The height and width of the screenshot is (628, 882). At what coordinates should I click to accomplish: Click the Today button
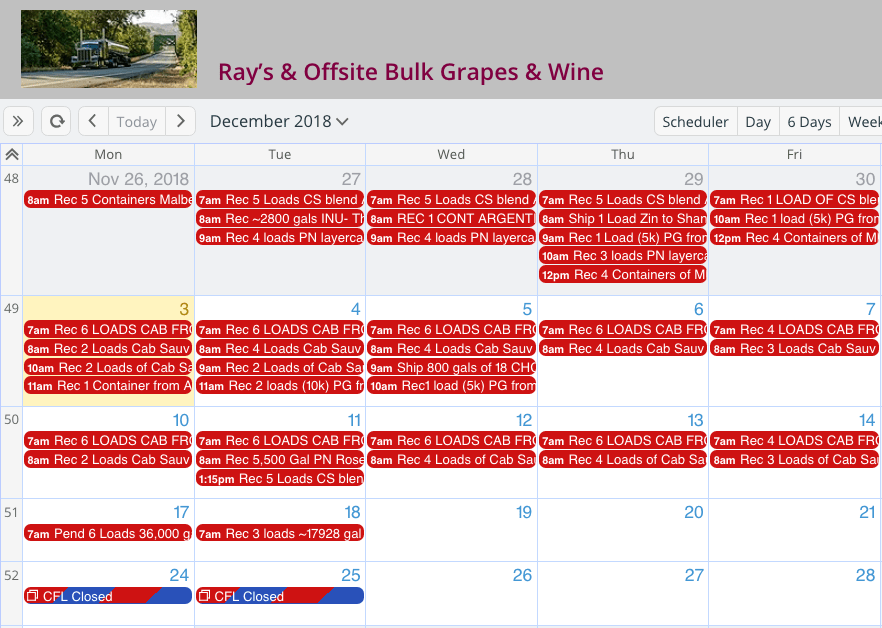pos(136,121)
